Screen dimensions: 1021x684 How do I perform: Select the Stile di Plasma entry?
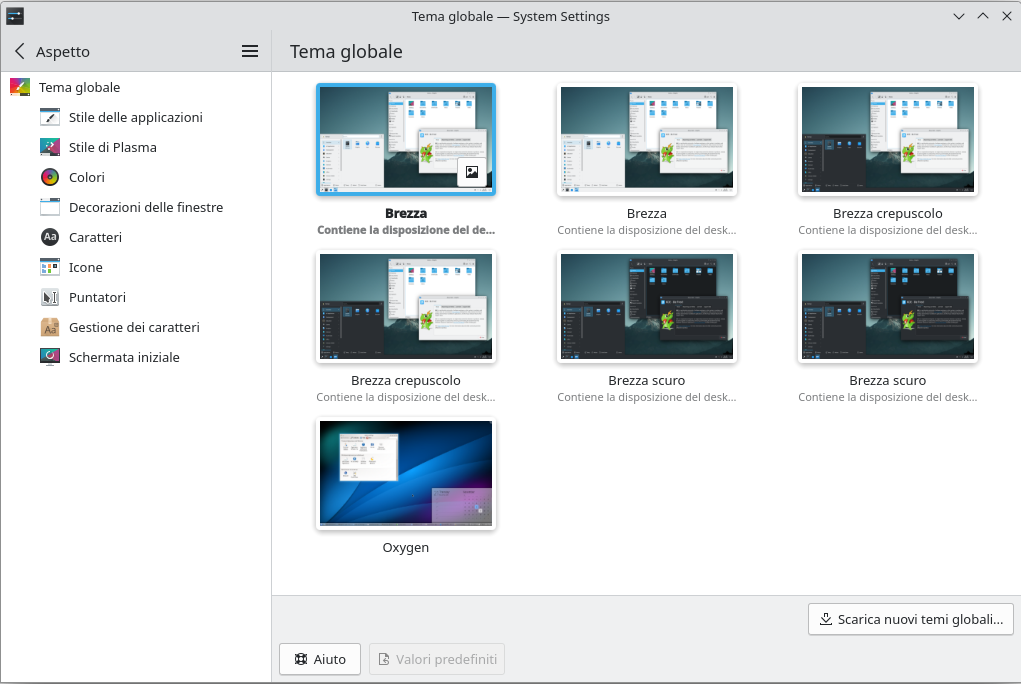coord(112,147)
